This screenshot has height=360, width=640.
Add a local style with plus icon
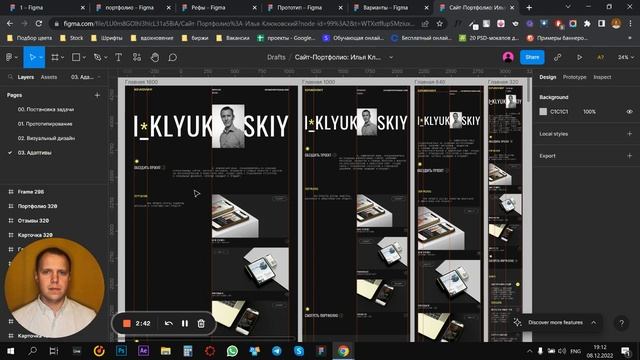[629, 133]
